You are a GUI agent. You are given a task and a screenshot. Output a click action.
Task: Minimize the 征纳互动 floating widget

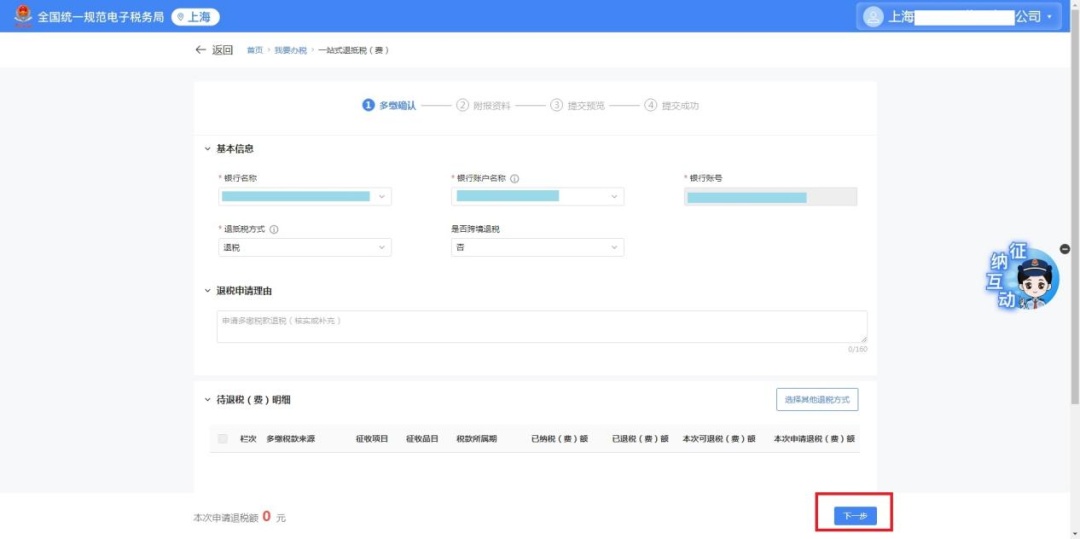1064,249
